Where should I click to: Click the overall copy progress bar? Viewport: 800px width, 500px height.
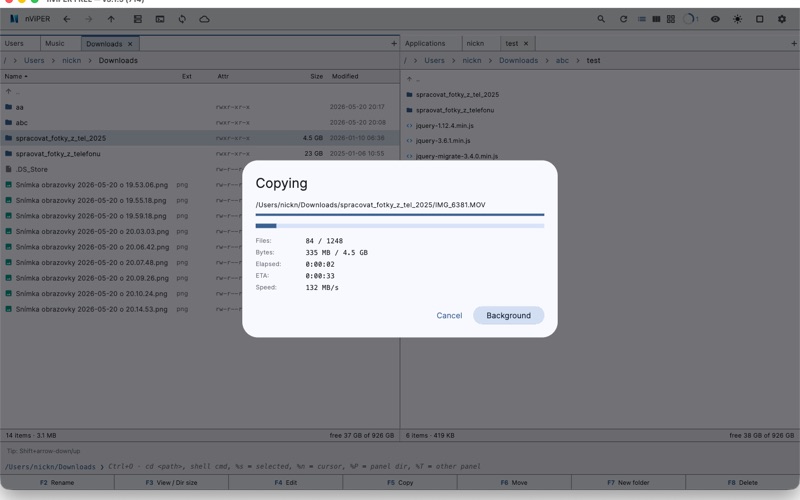(399, 226)
